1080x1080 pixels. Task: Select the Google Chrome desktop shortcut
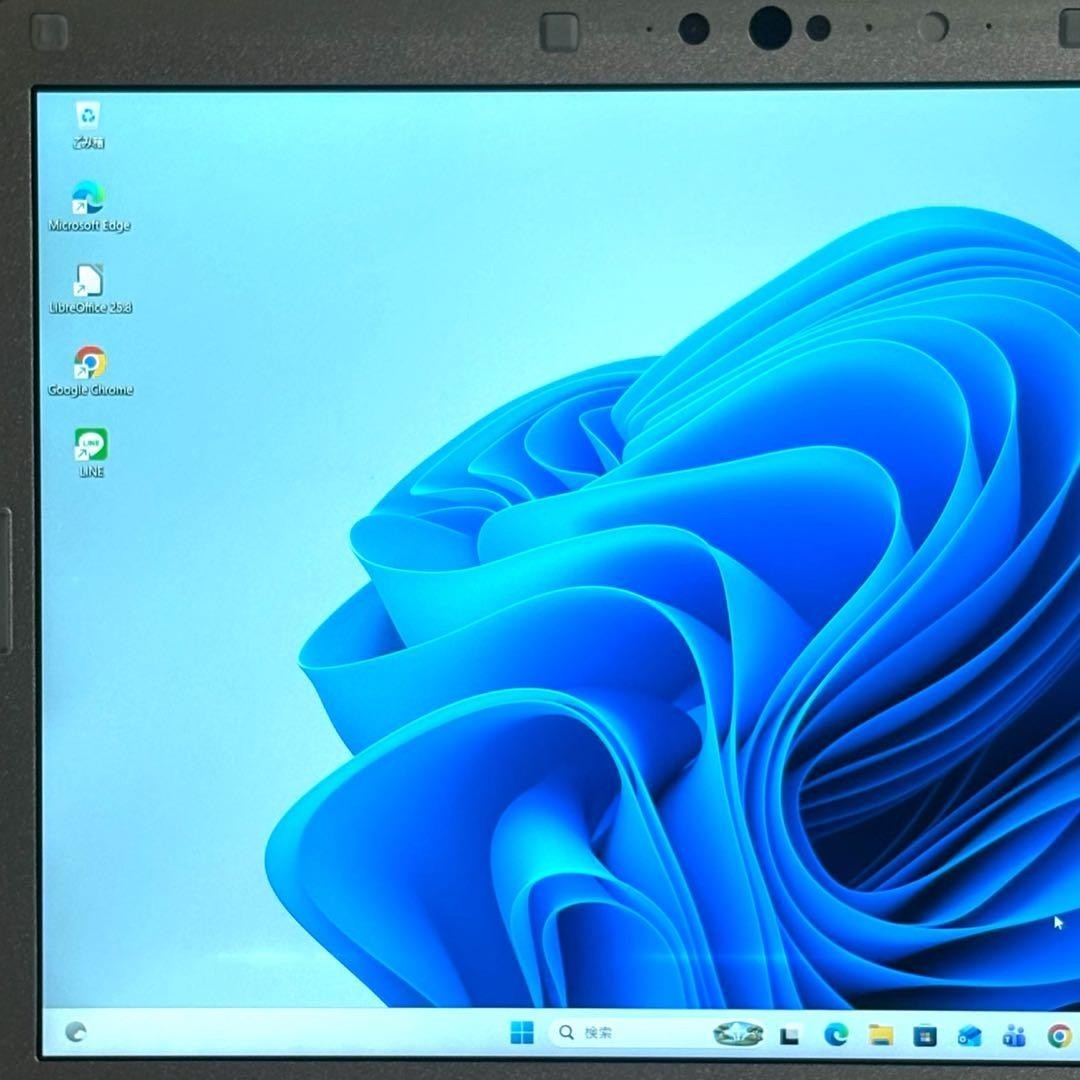90,371
